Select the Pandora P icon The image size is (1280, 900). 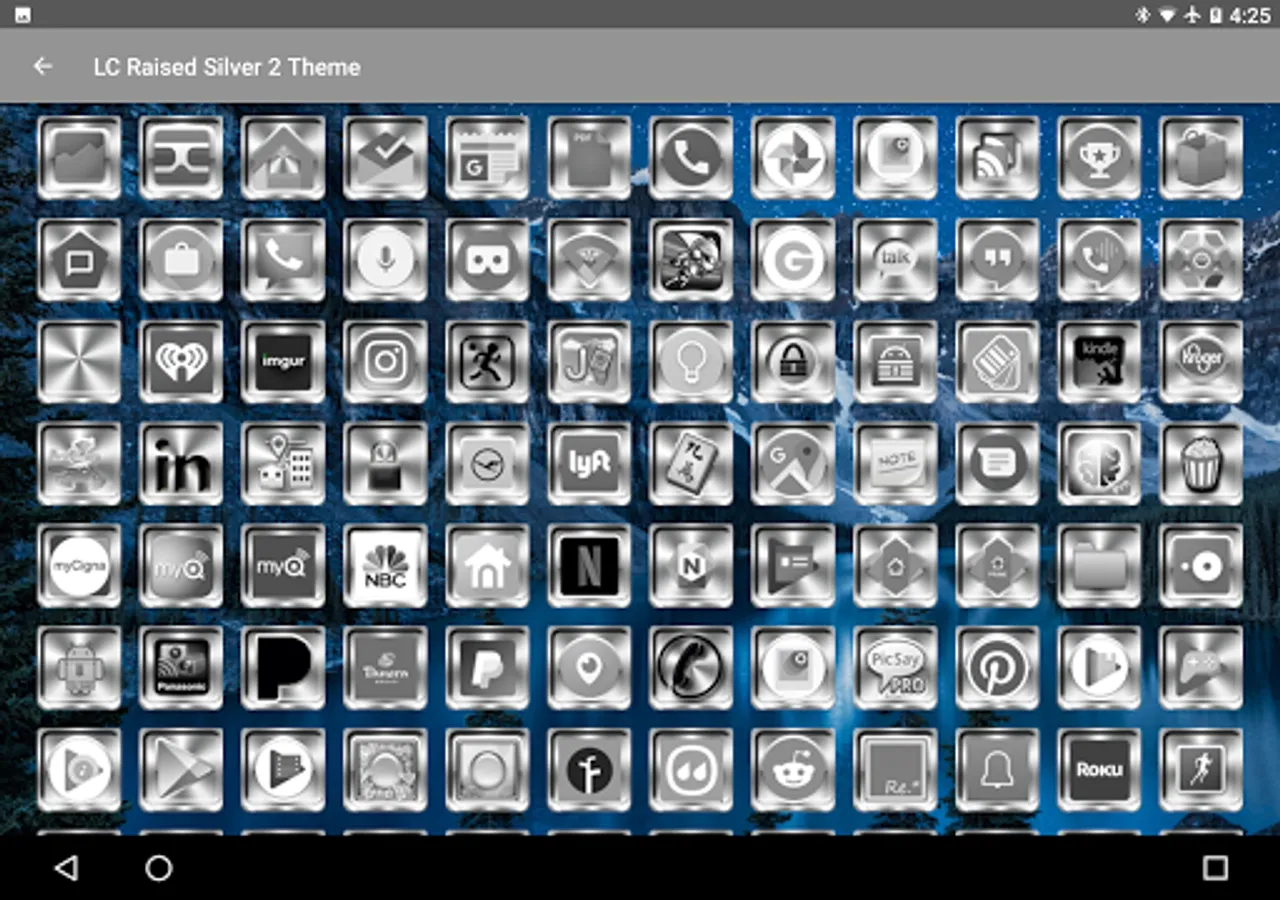283,667
